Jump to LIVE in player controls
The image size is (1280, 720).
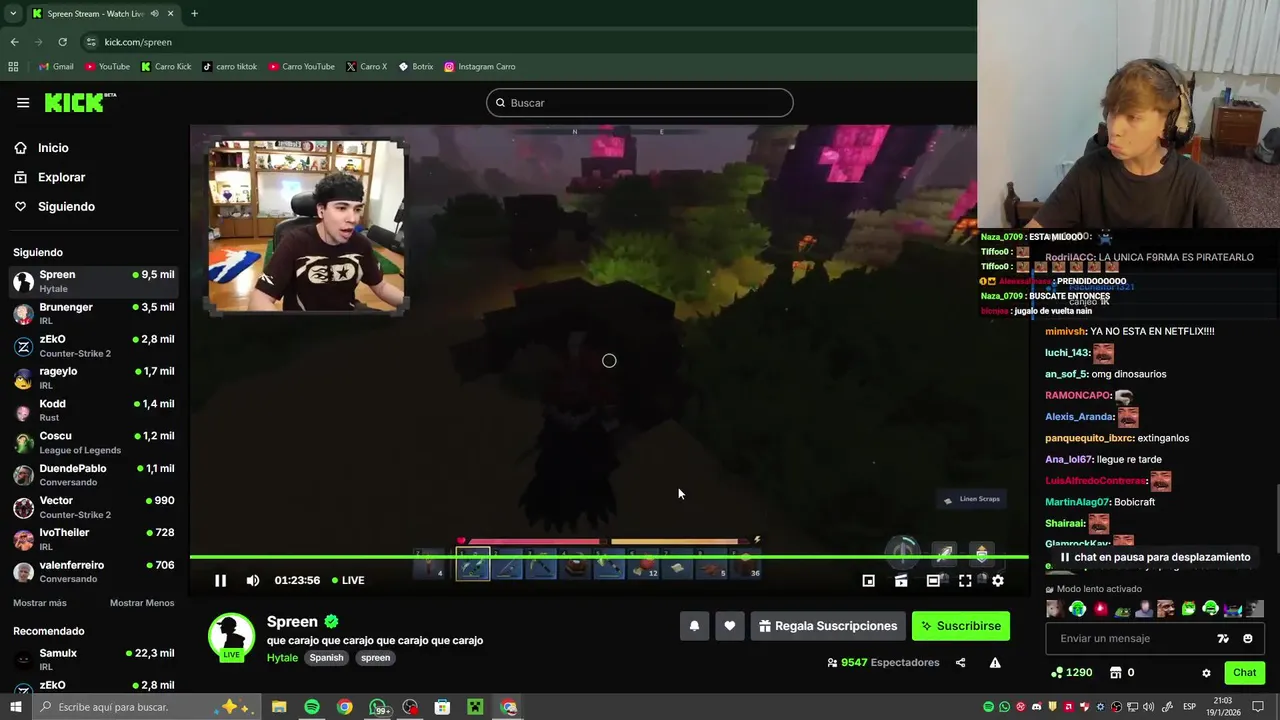click(347, 580)
